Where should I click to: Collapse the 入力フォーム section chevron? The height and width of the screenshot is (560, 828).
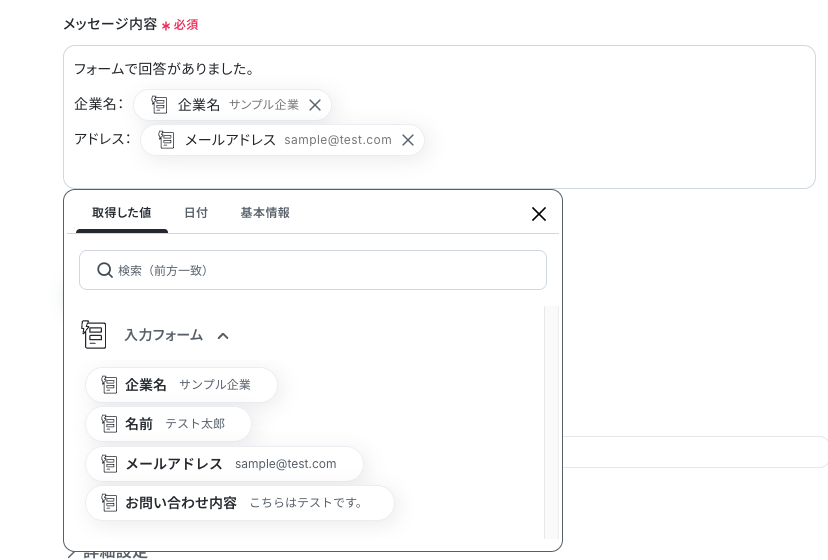[223, 335]
